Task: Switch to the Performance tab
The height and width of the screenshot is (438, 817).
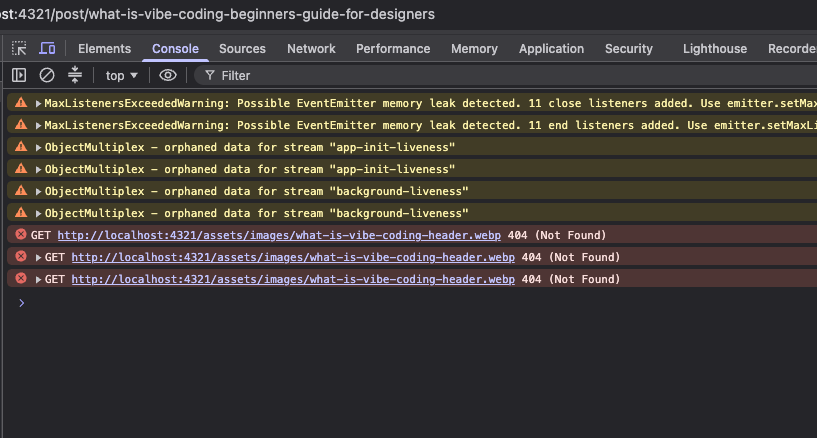Action: pos(393,48)
